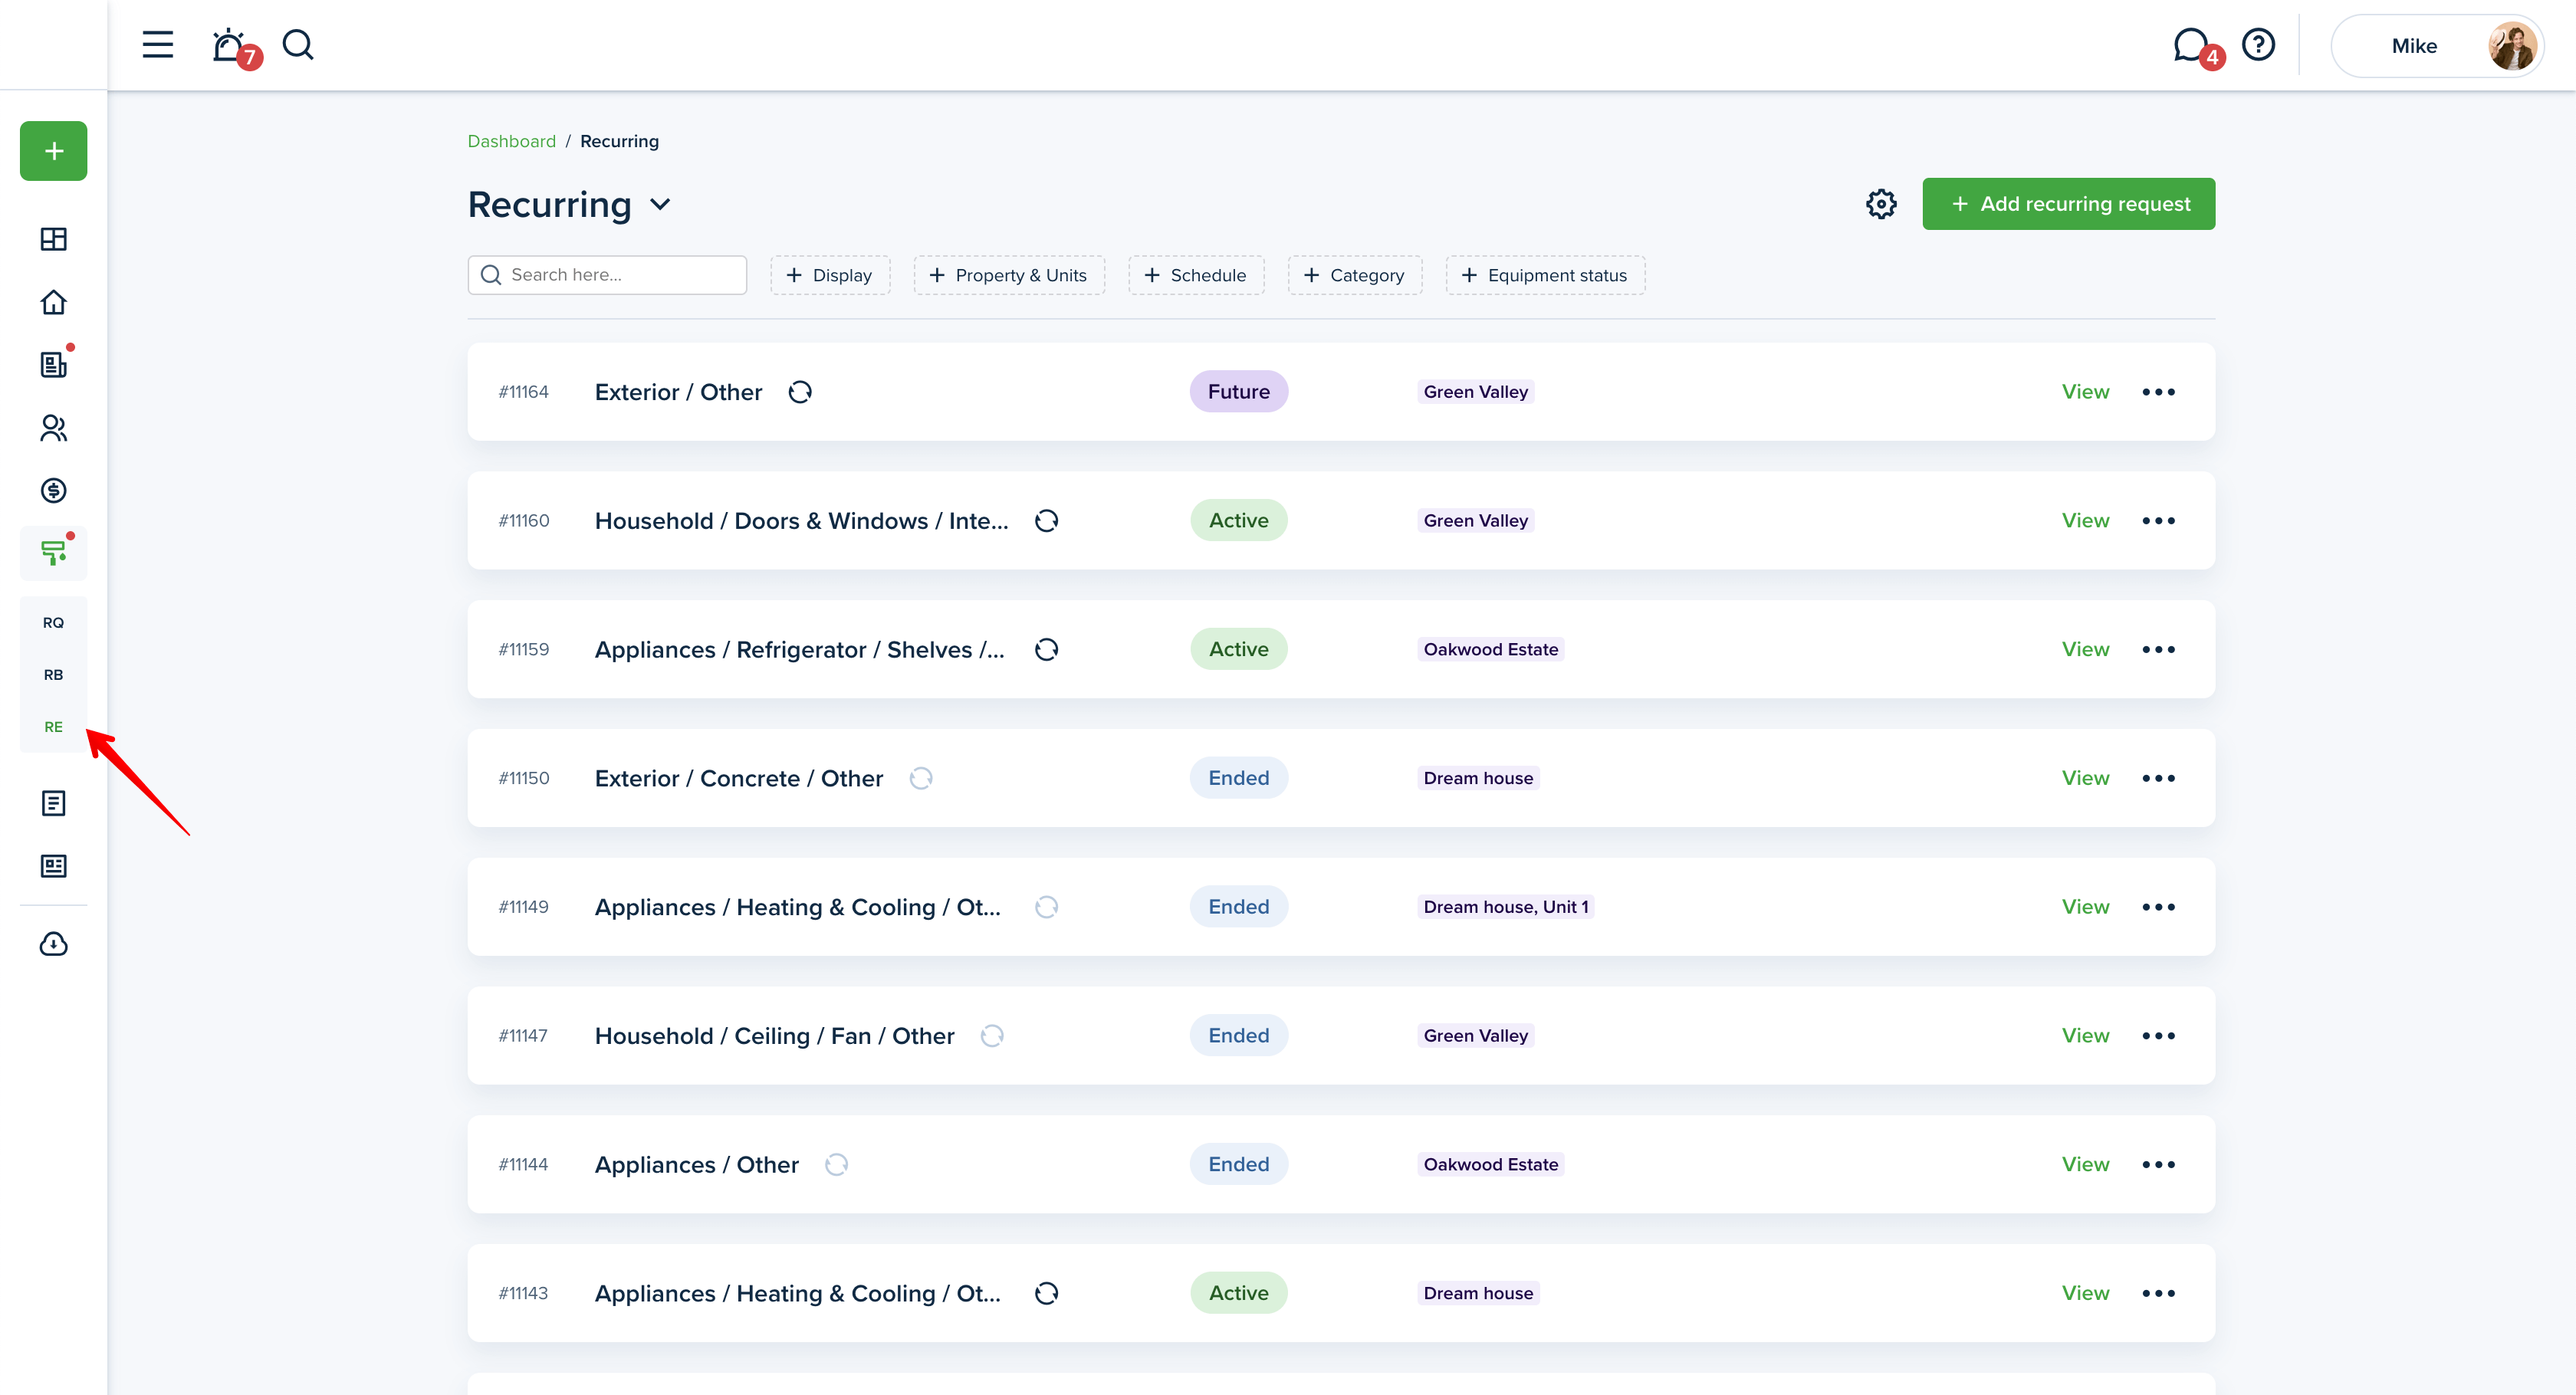The width and height of the screenshot is (2576, 1395).
Task: Expand the Recurring title dropdown chevron
Action: click(660, 205)
